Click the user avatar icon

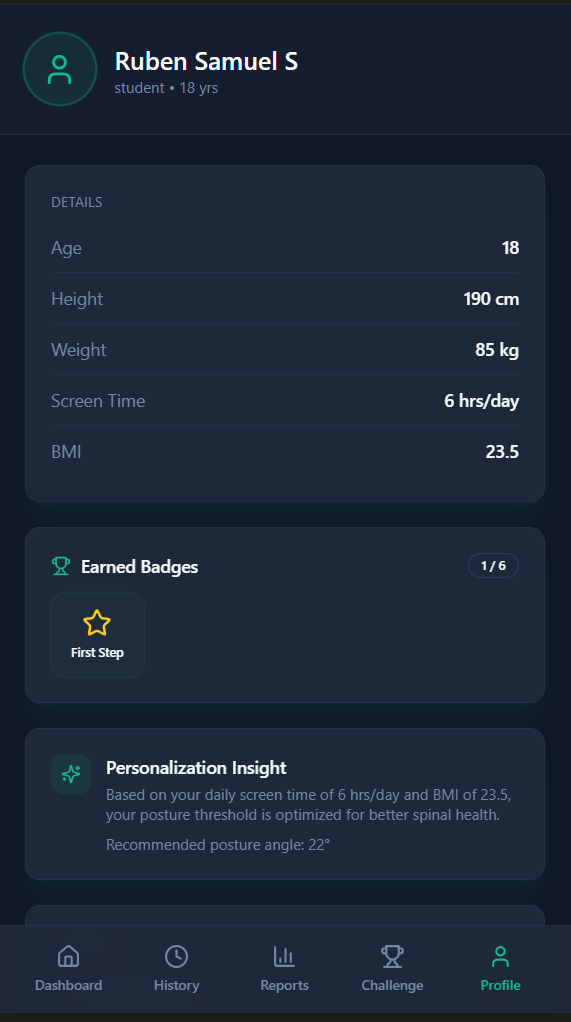(x=60, y=69)
